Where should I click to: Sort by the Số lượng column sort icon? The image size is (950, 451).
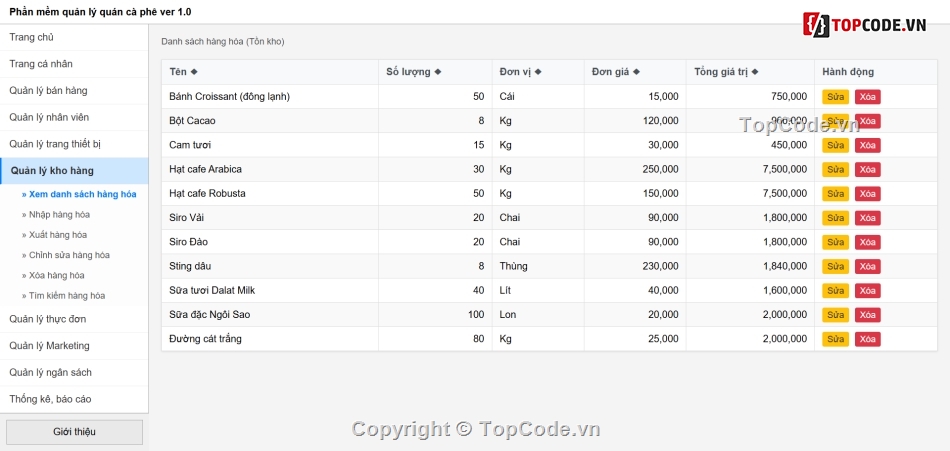(437, 72)
